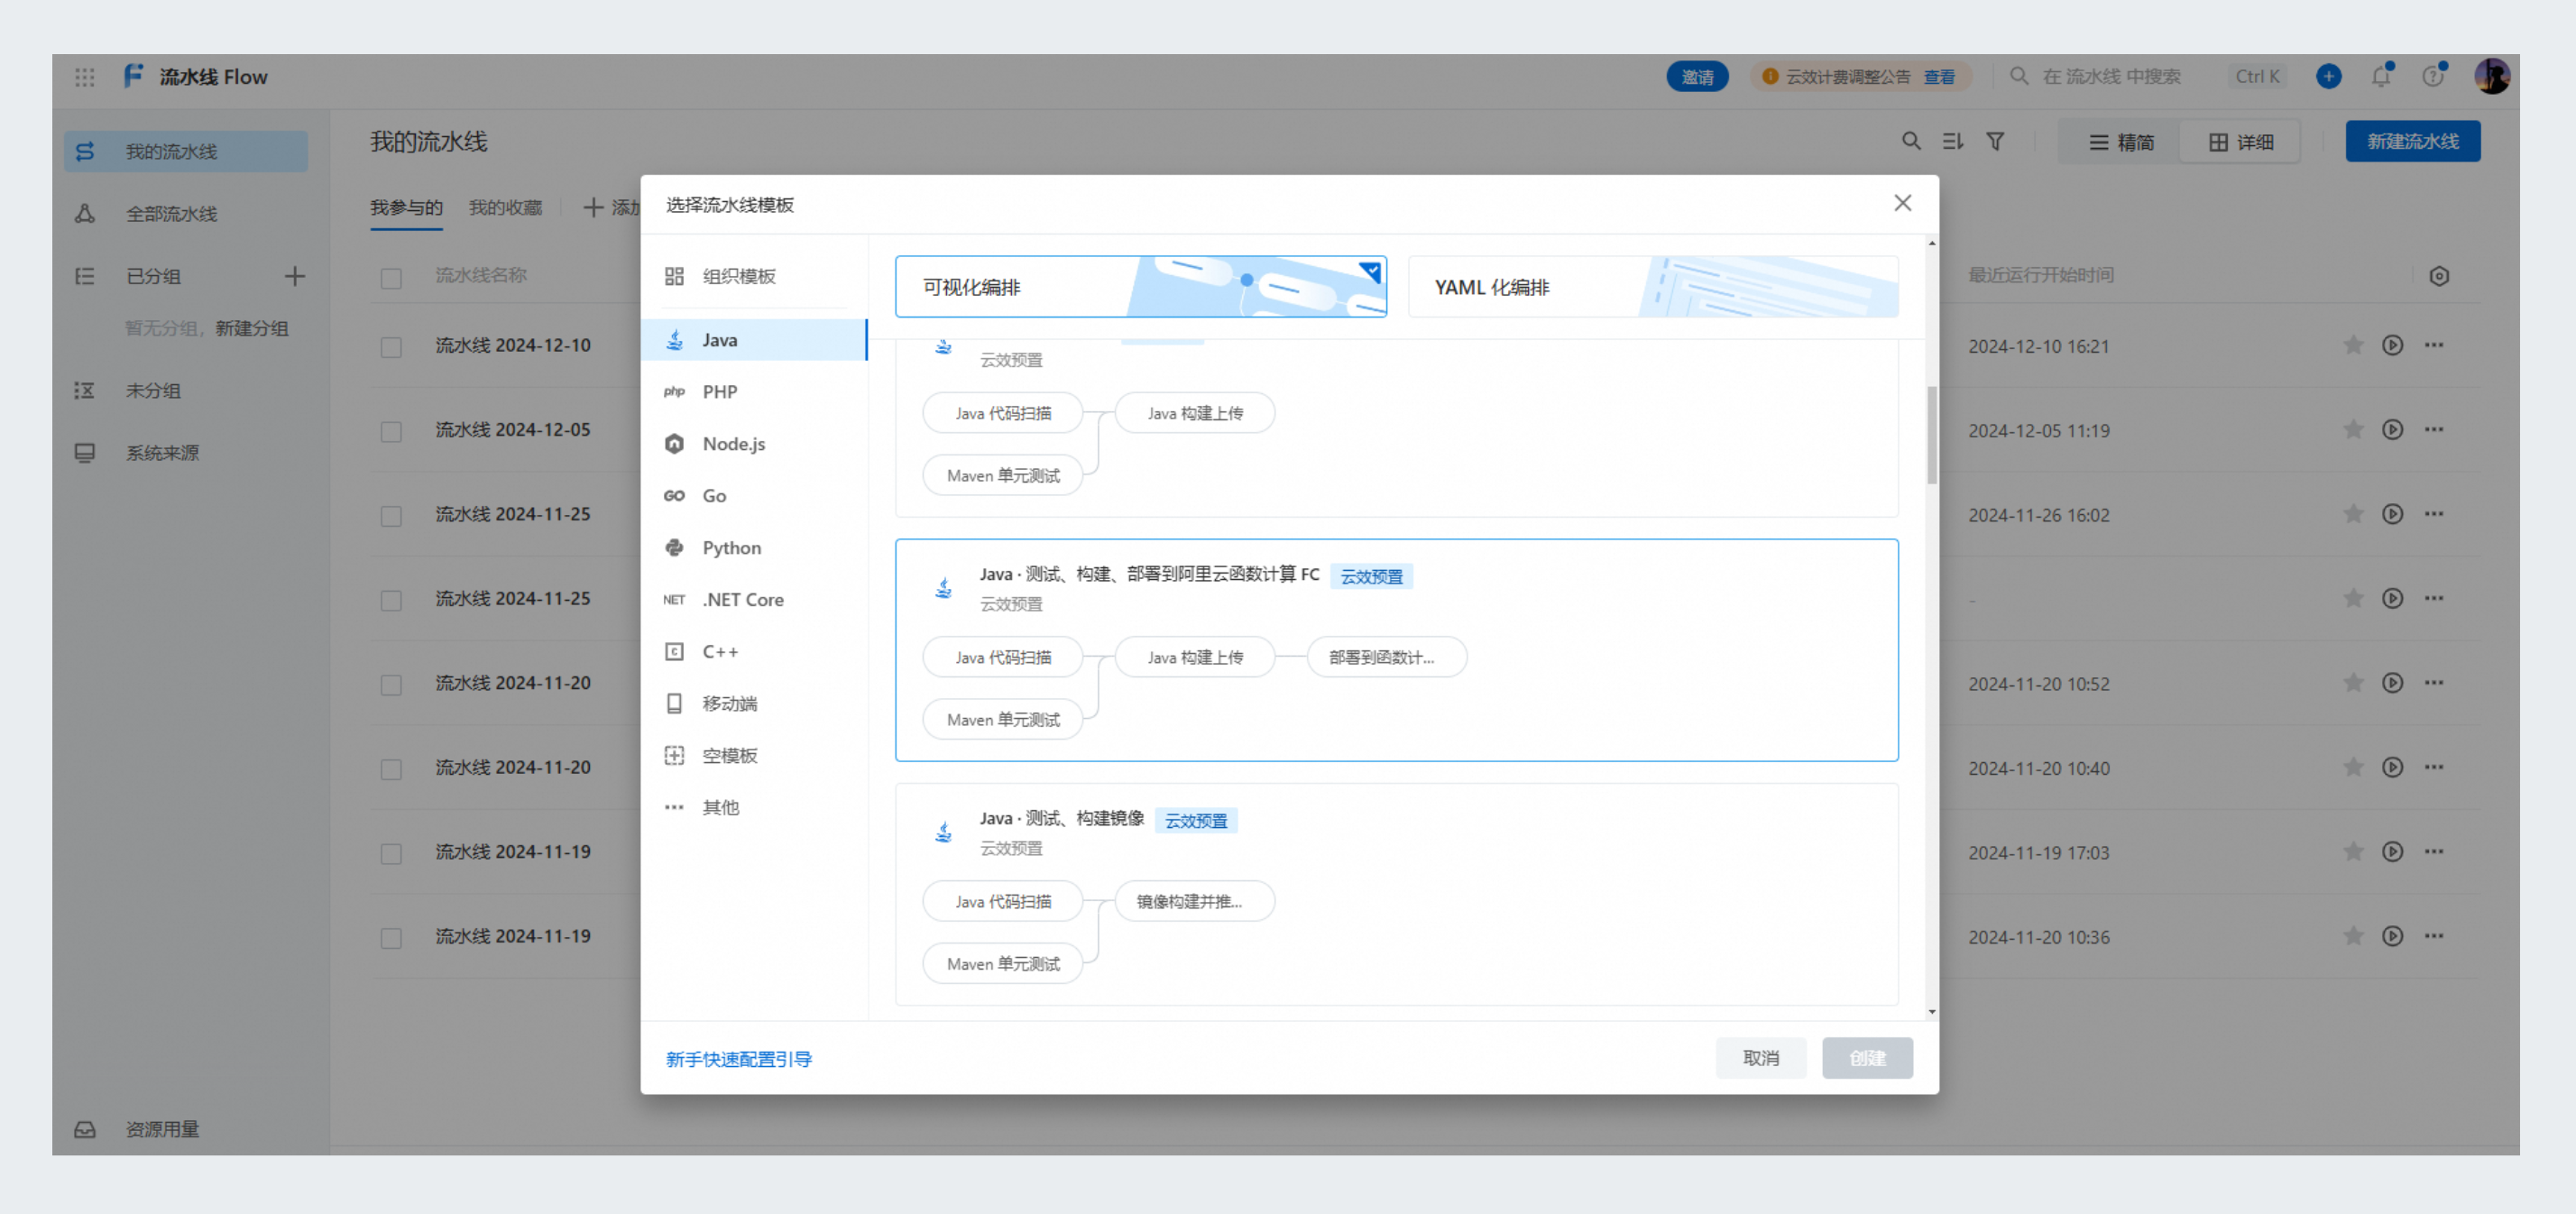
Task: Run the pipeline dated 2024-11-26 16:02
Action: (x=2392, y=514)
